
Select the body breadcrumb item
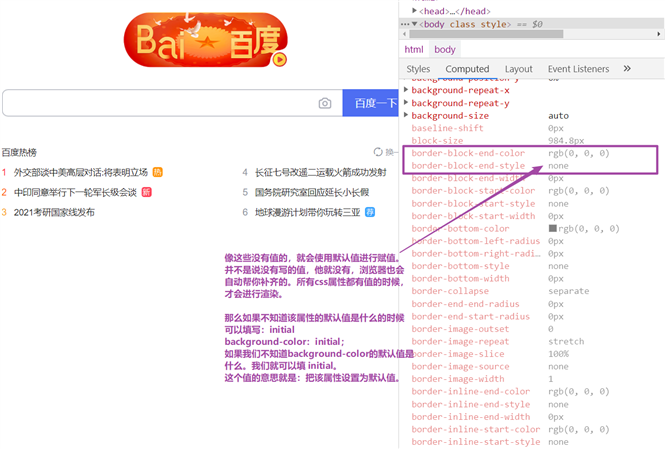444,50
